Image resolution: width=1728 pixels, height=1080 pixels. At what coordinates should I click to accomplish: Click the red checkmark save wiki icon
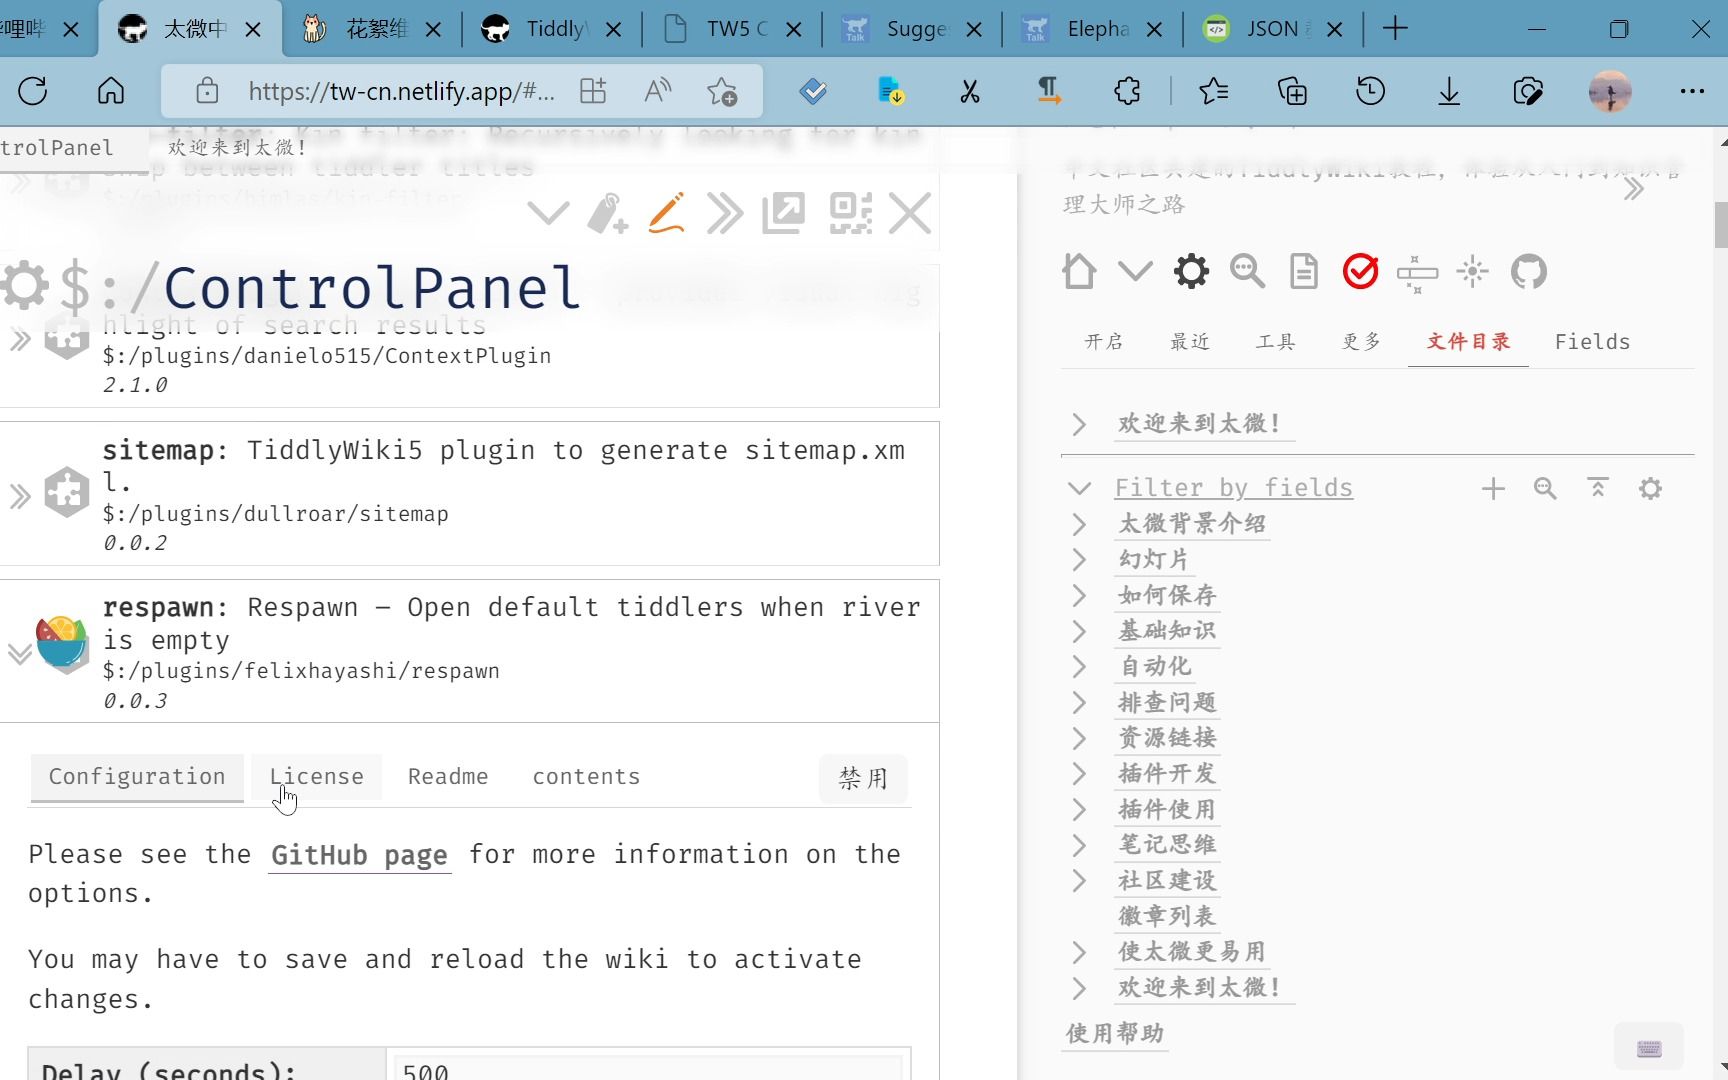(1360, 271)
